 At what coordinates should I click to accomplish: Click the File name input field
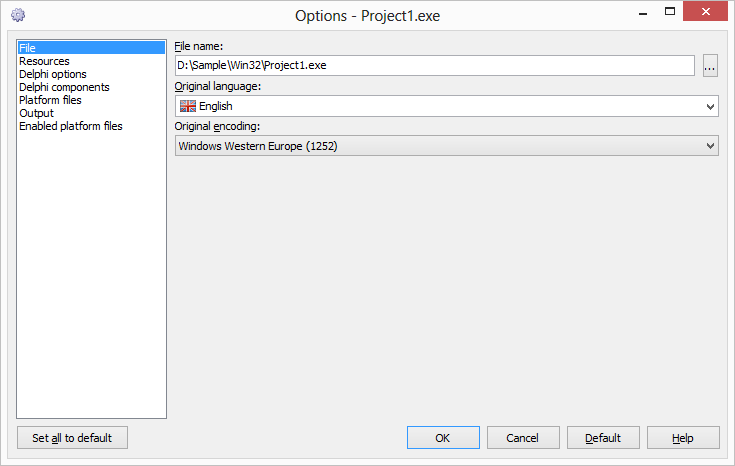(435, 66)
